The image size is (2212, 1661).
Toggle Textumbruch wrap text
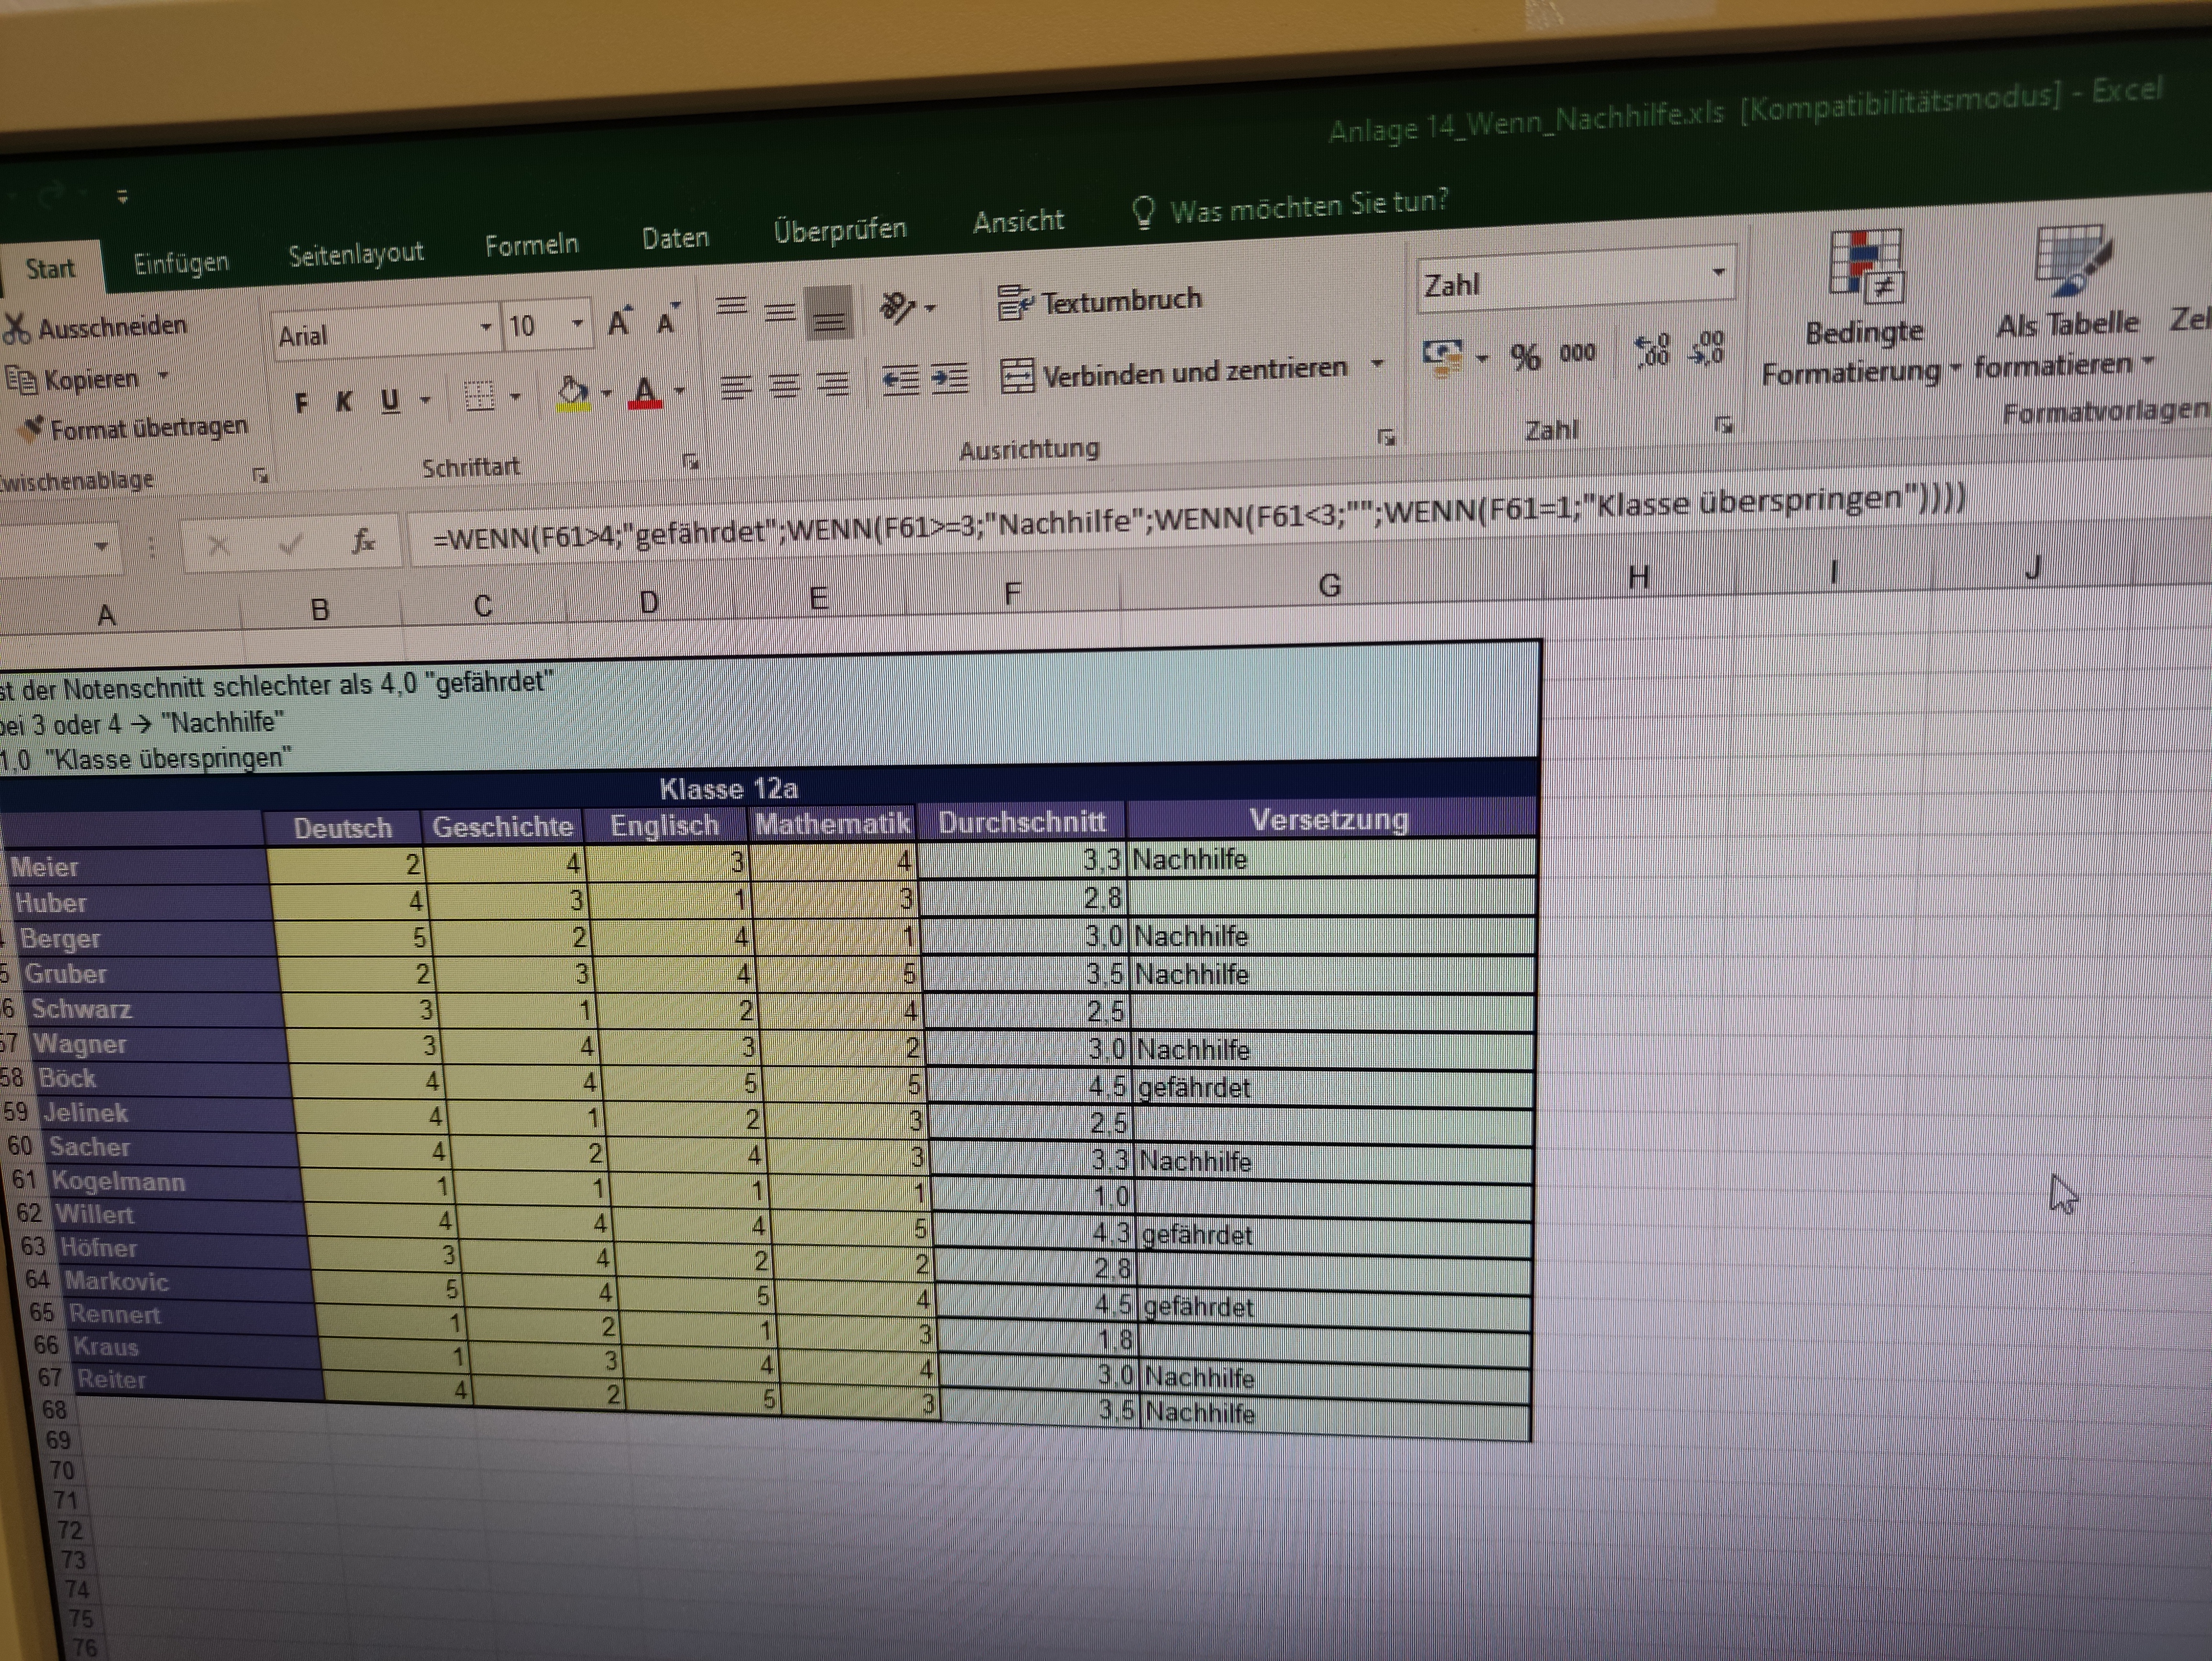click(x=1100, y=302)
